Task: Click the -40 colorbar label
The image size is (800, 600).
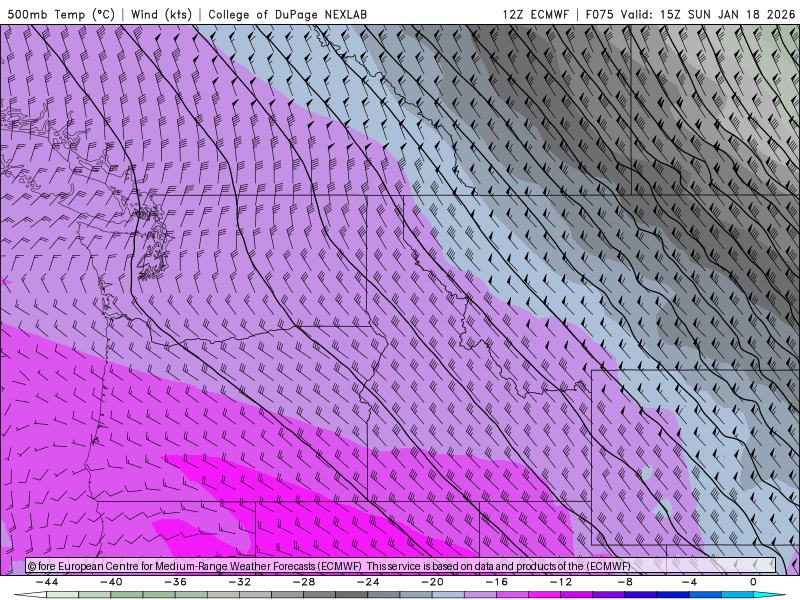Action: [111, 582]
